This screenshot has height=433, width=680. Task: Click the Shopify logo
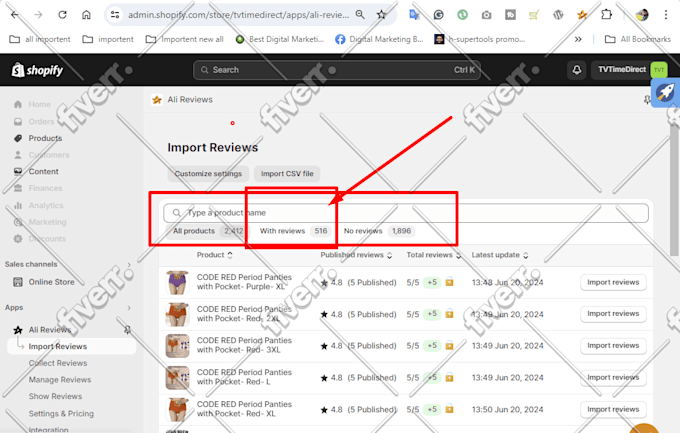click(x=37, y=70)
